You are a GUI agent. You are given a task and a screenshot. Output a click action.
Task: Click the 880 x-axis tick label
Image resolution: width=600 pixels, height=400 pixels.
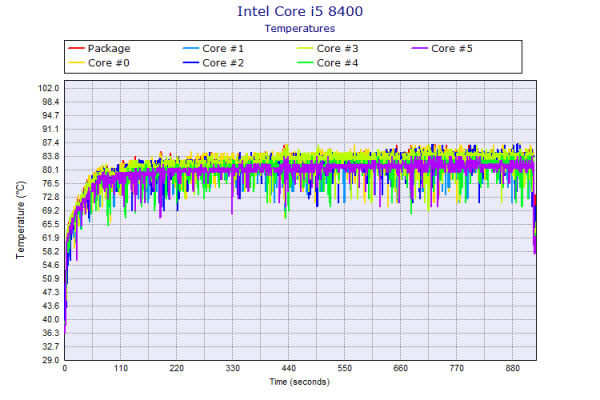coord(512,368)
